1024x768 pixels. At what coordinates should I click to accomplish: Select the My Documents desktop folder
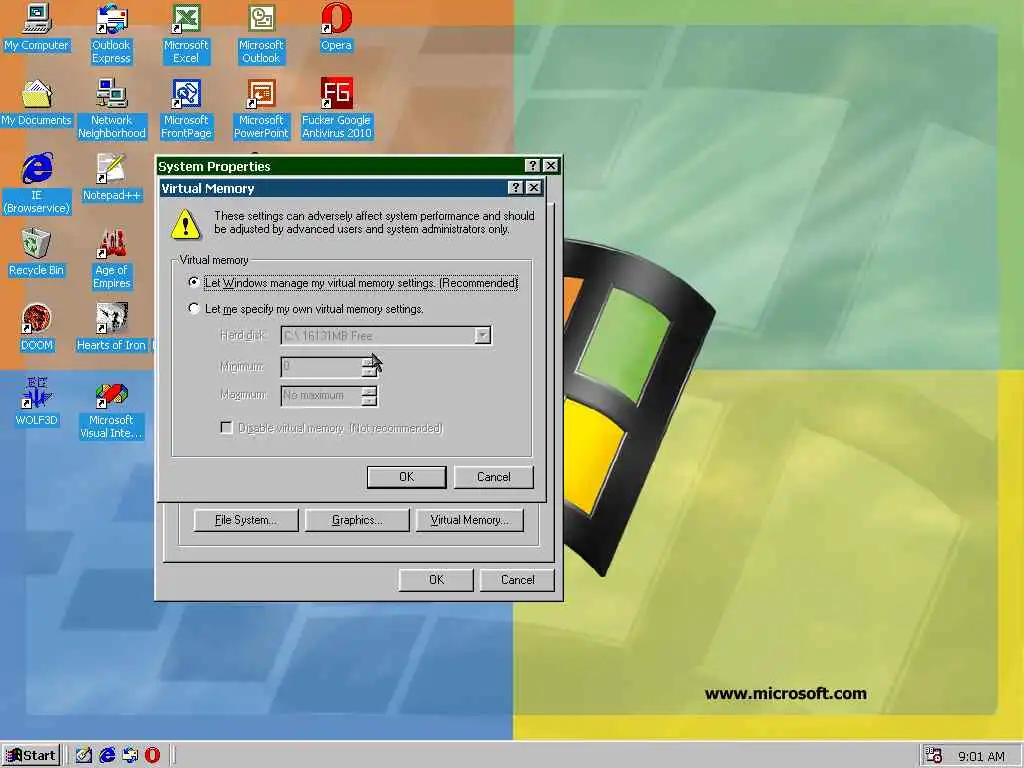pyautogui.click(x=36, y=103)
